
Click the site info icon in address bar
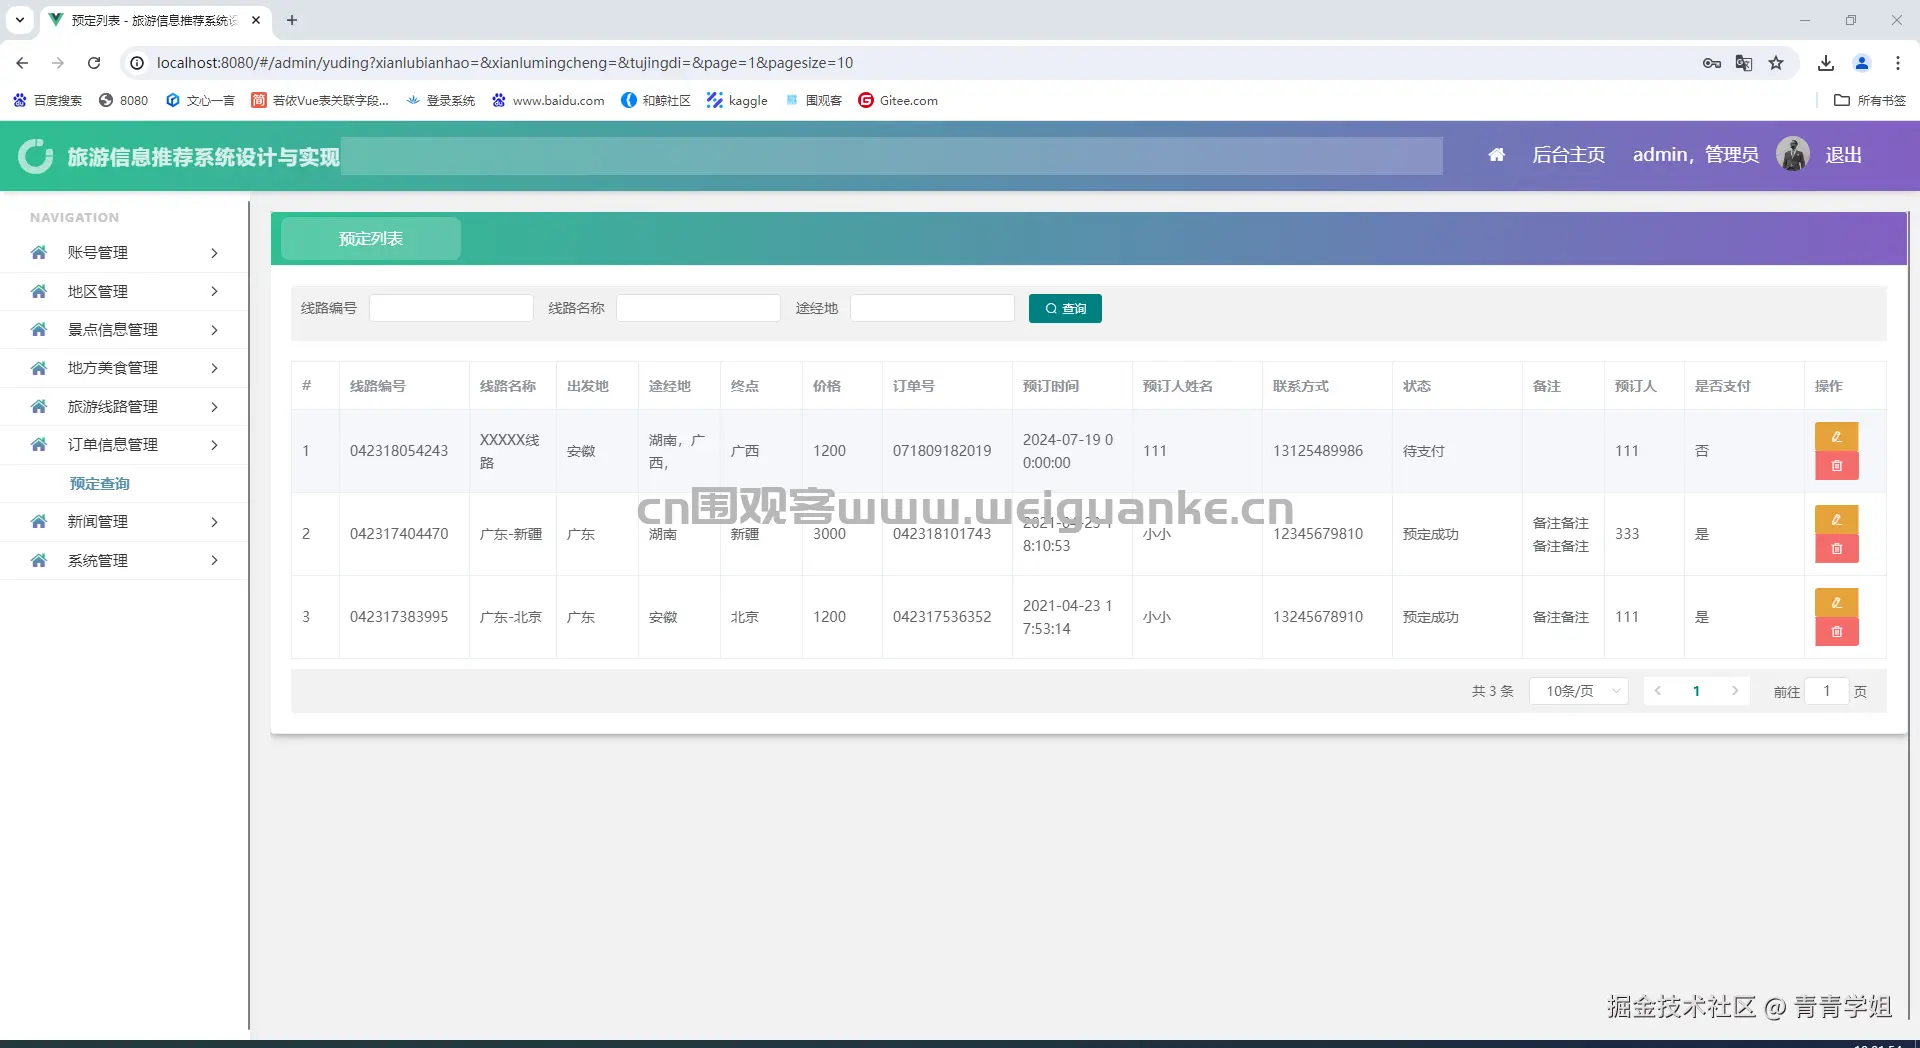point(137,63)
